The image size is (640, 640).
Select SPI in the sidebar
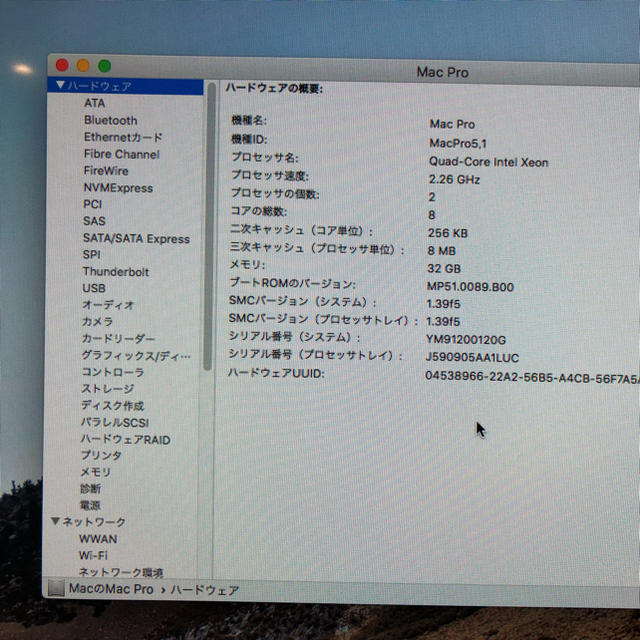click(x=91, y=254)
